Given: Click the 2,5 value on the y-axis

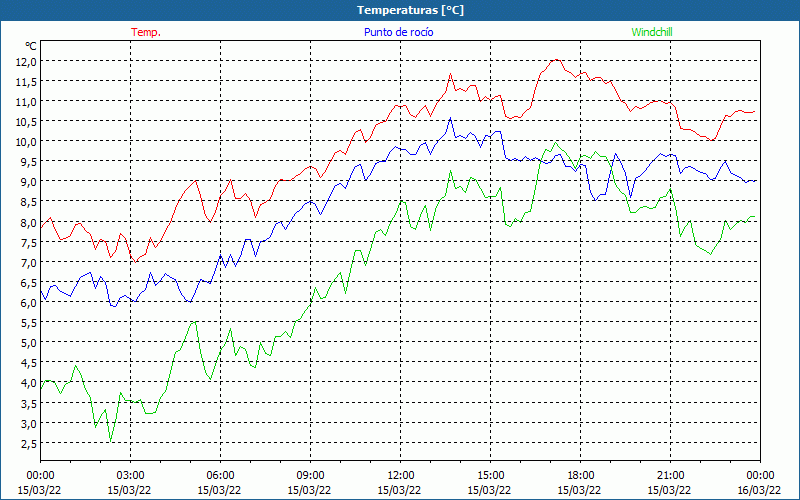Looking at the screenshot, I should coord(29,443).
